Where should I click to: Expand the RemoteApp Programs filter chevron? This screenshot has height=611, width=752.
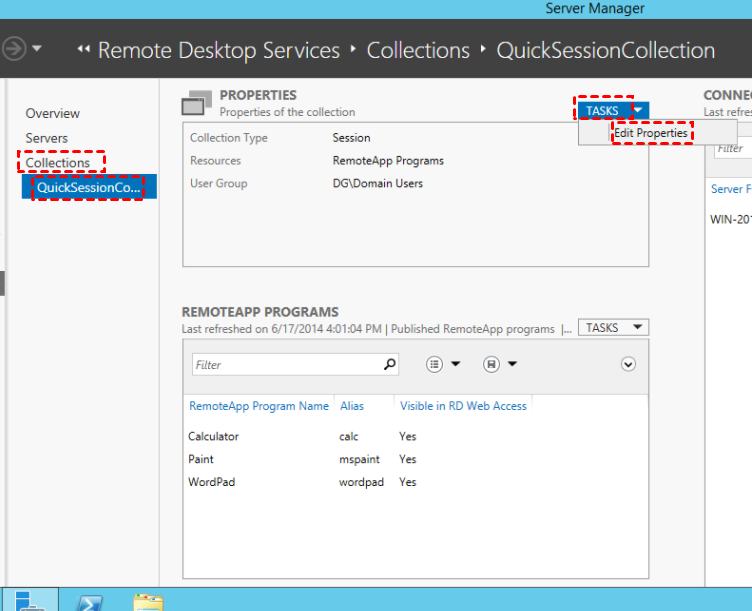click(628, 364)
